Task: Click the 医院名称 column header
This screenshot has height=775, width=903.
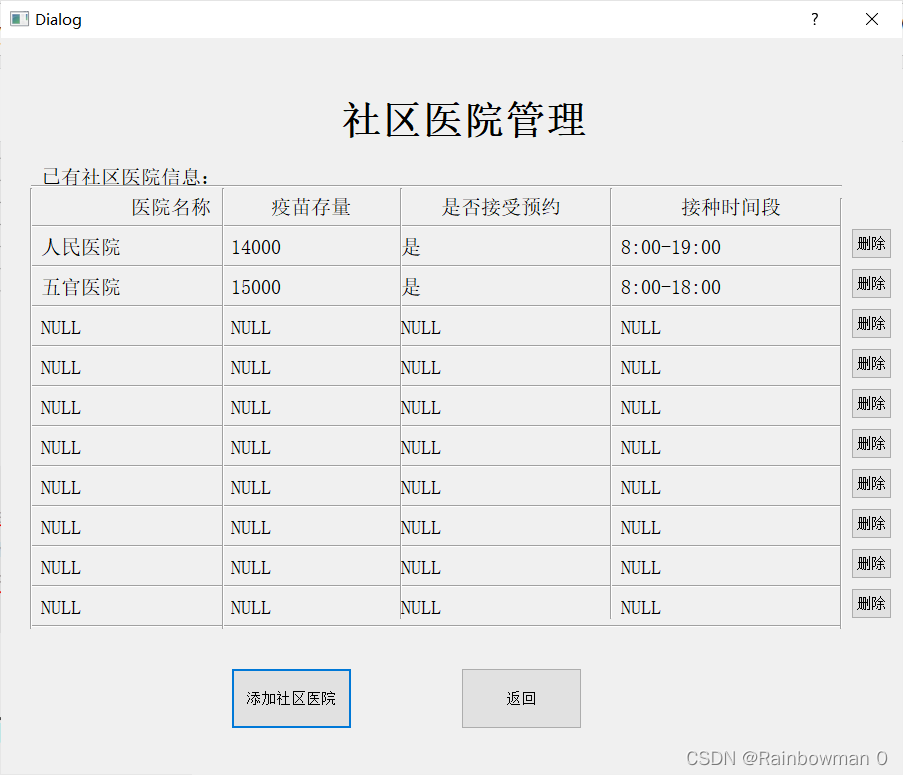Action: (x=127, y=207)
